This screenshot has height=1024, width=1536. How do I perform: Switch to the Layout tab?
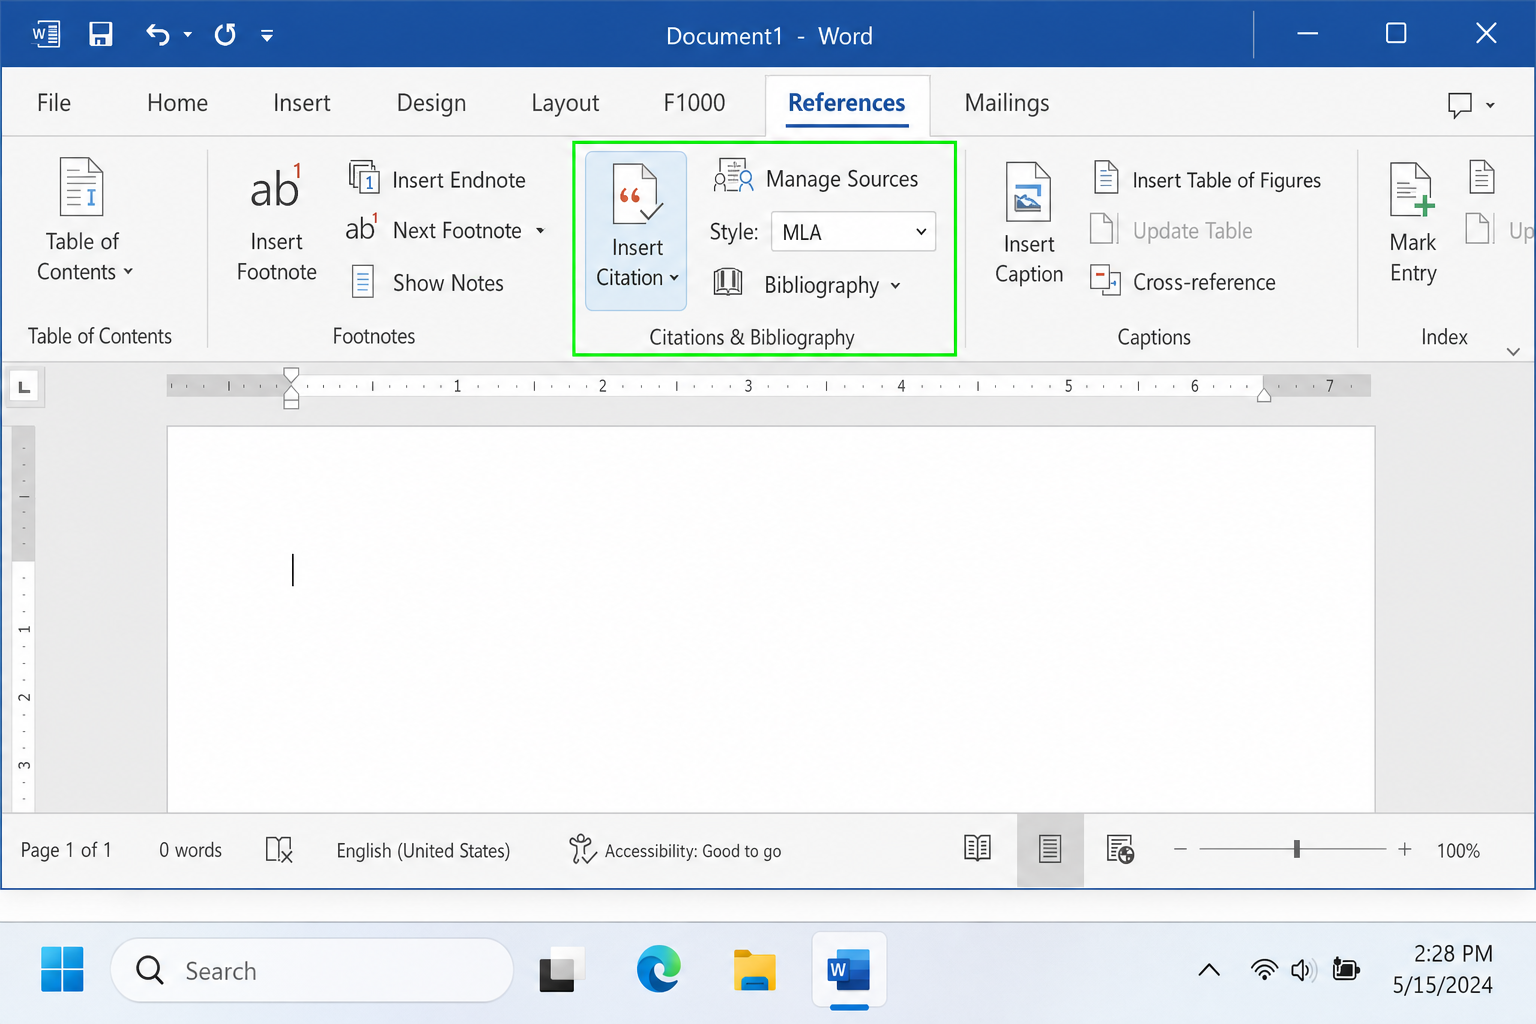[565, 103]
